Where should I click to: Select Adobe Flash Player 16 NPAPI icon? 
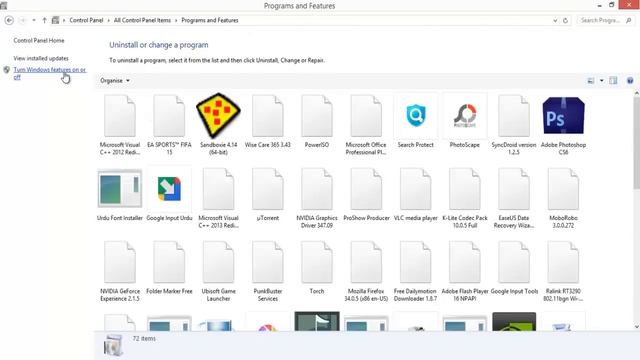pos(464,262)
